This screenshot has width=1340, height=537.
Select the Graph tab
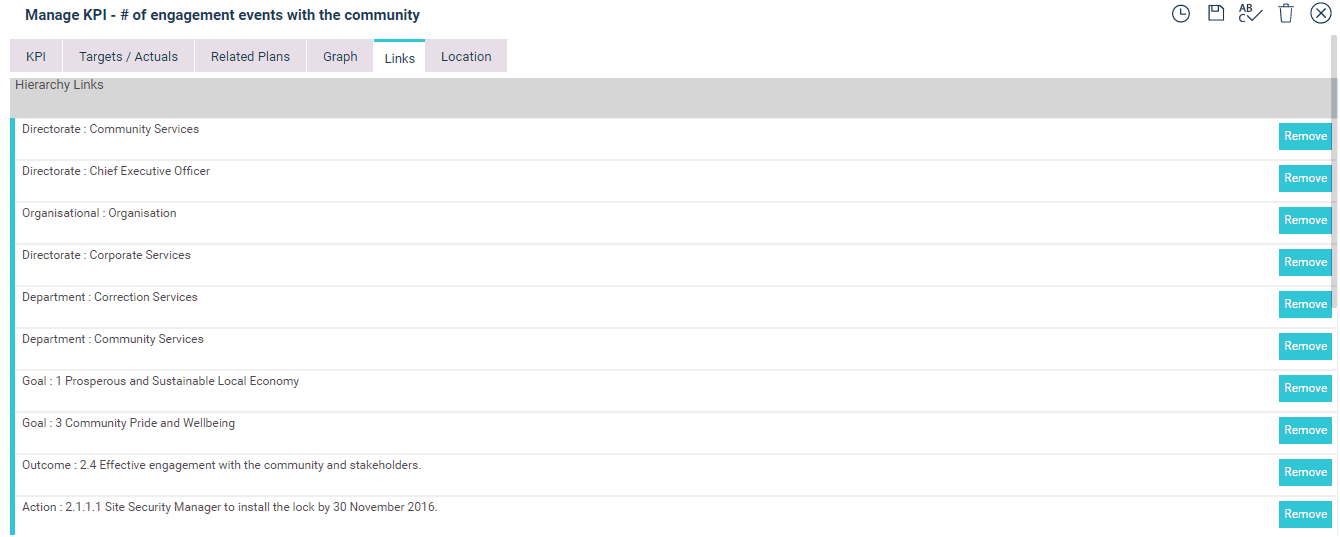pyautogui.click(x=340, y=57)
